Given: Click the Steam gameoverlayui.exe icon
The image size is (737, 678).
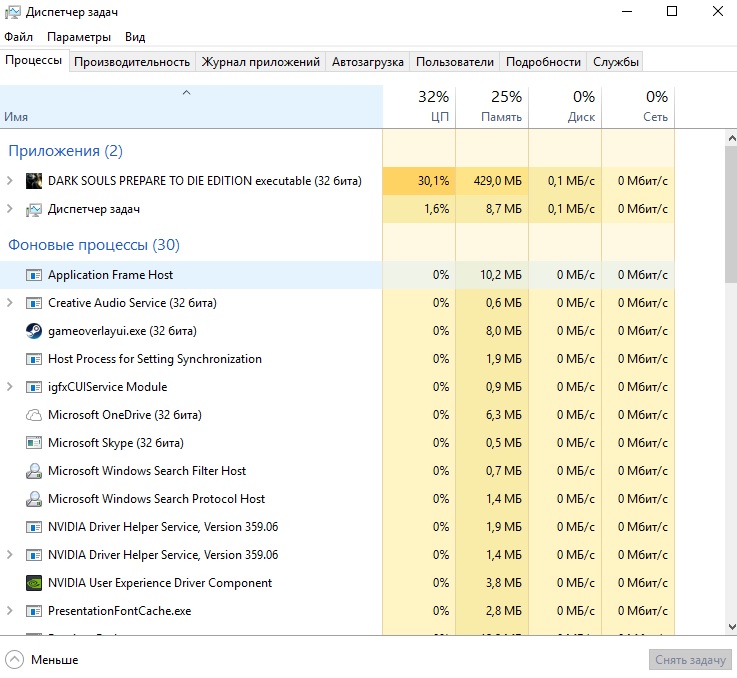Looking at the screenshot, I should tap(33, 331).
